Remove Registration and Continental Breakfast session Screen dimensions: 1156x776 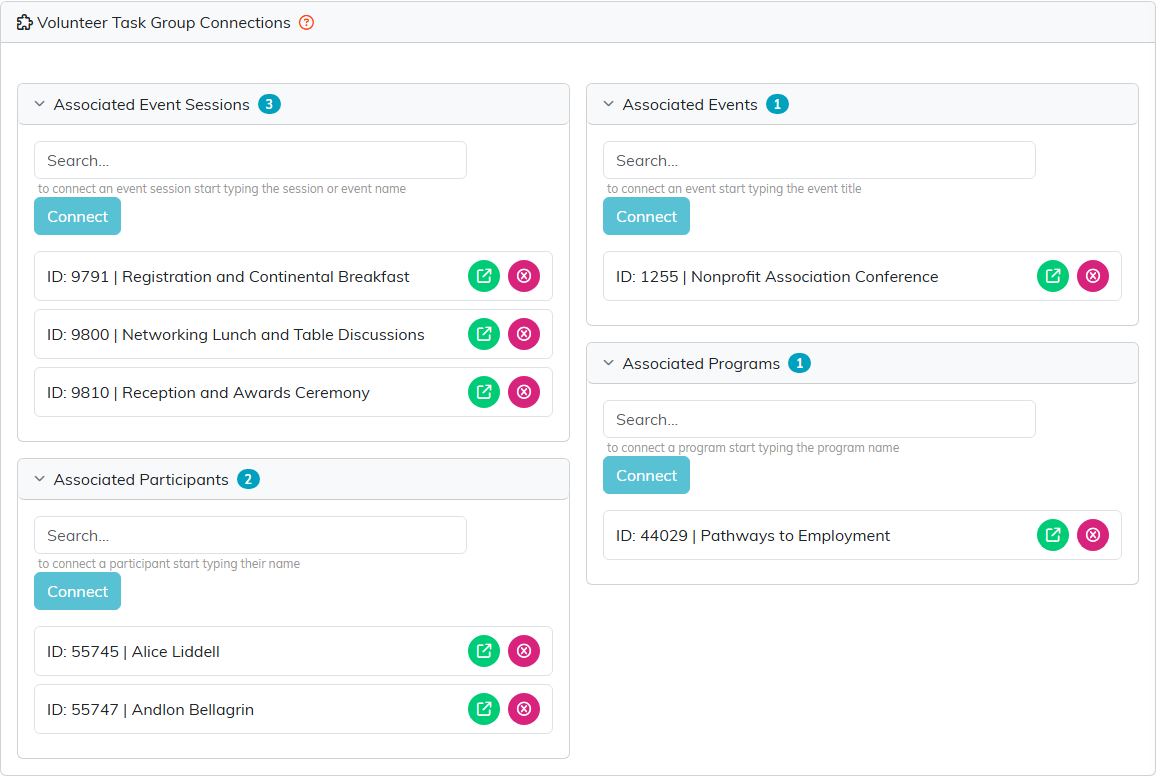tap(524, 276)
